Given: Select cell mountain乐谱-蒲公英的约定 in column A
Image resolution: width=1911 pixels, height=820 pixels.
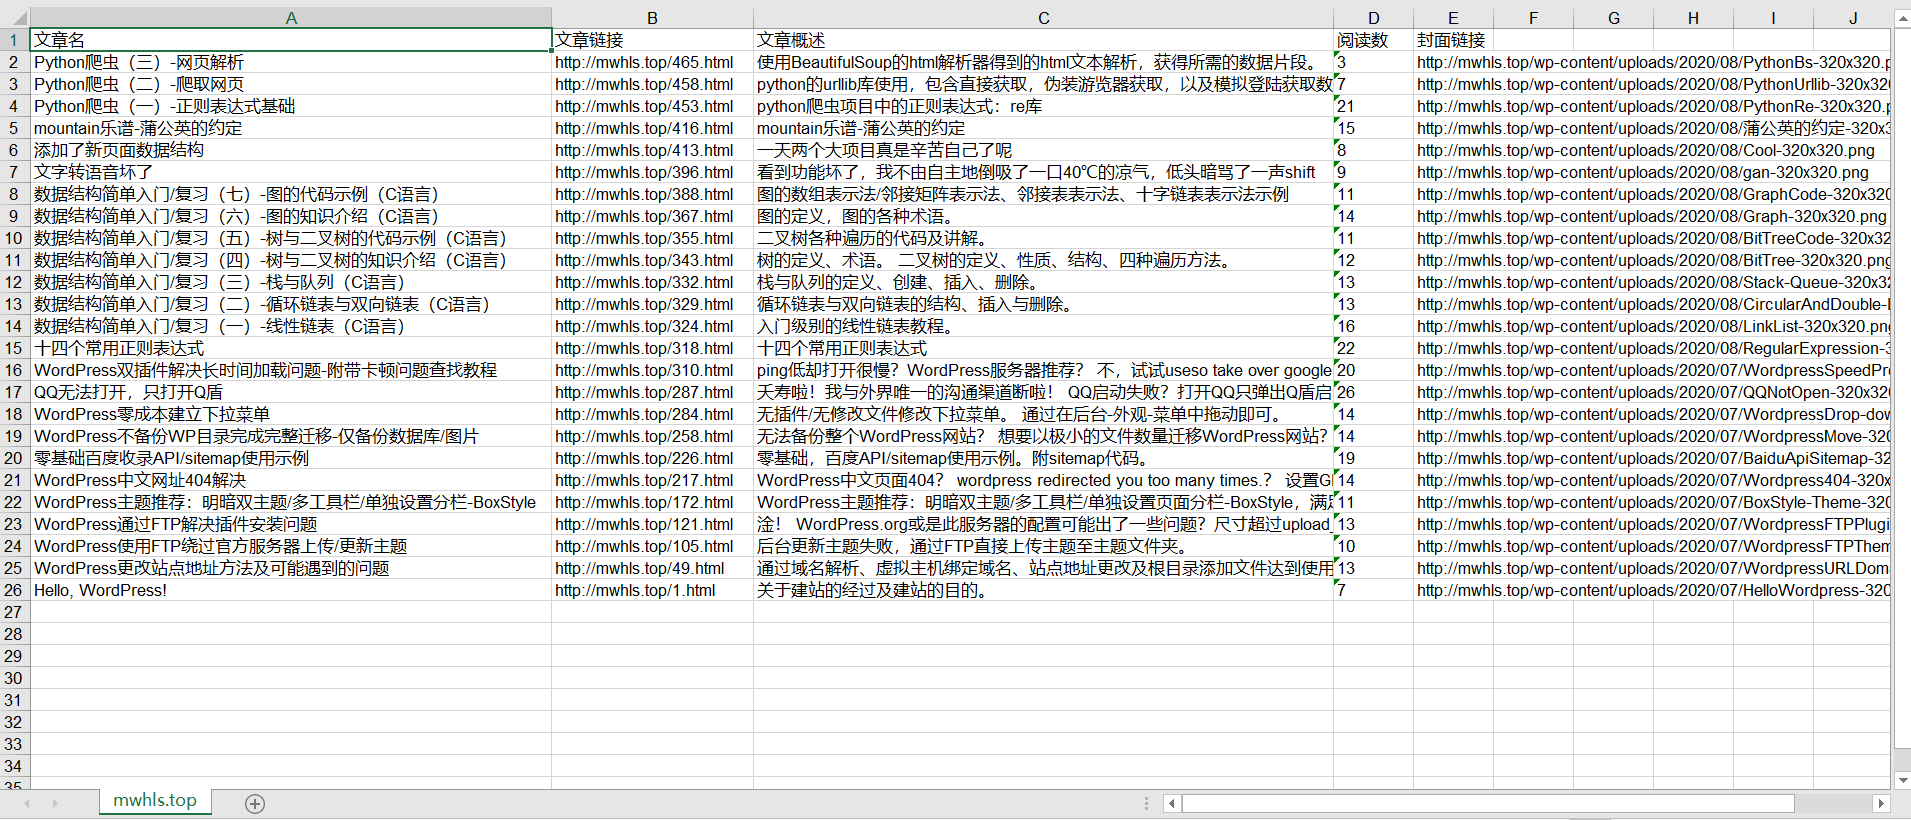Looking at the screenshot, I should (x=291, y=128).
